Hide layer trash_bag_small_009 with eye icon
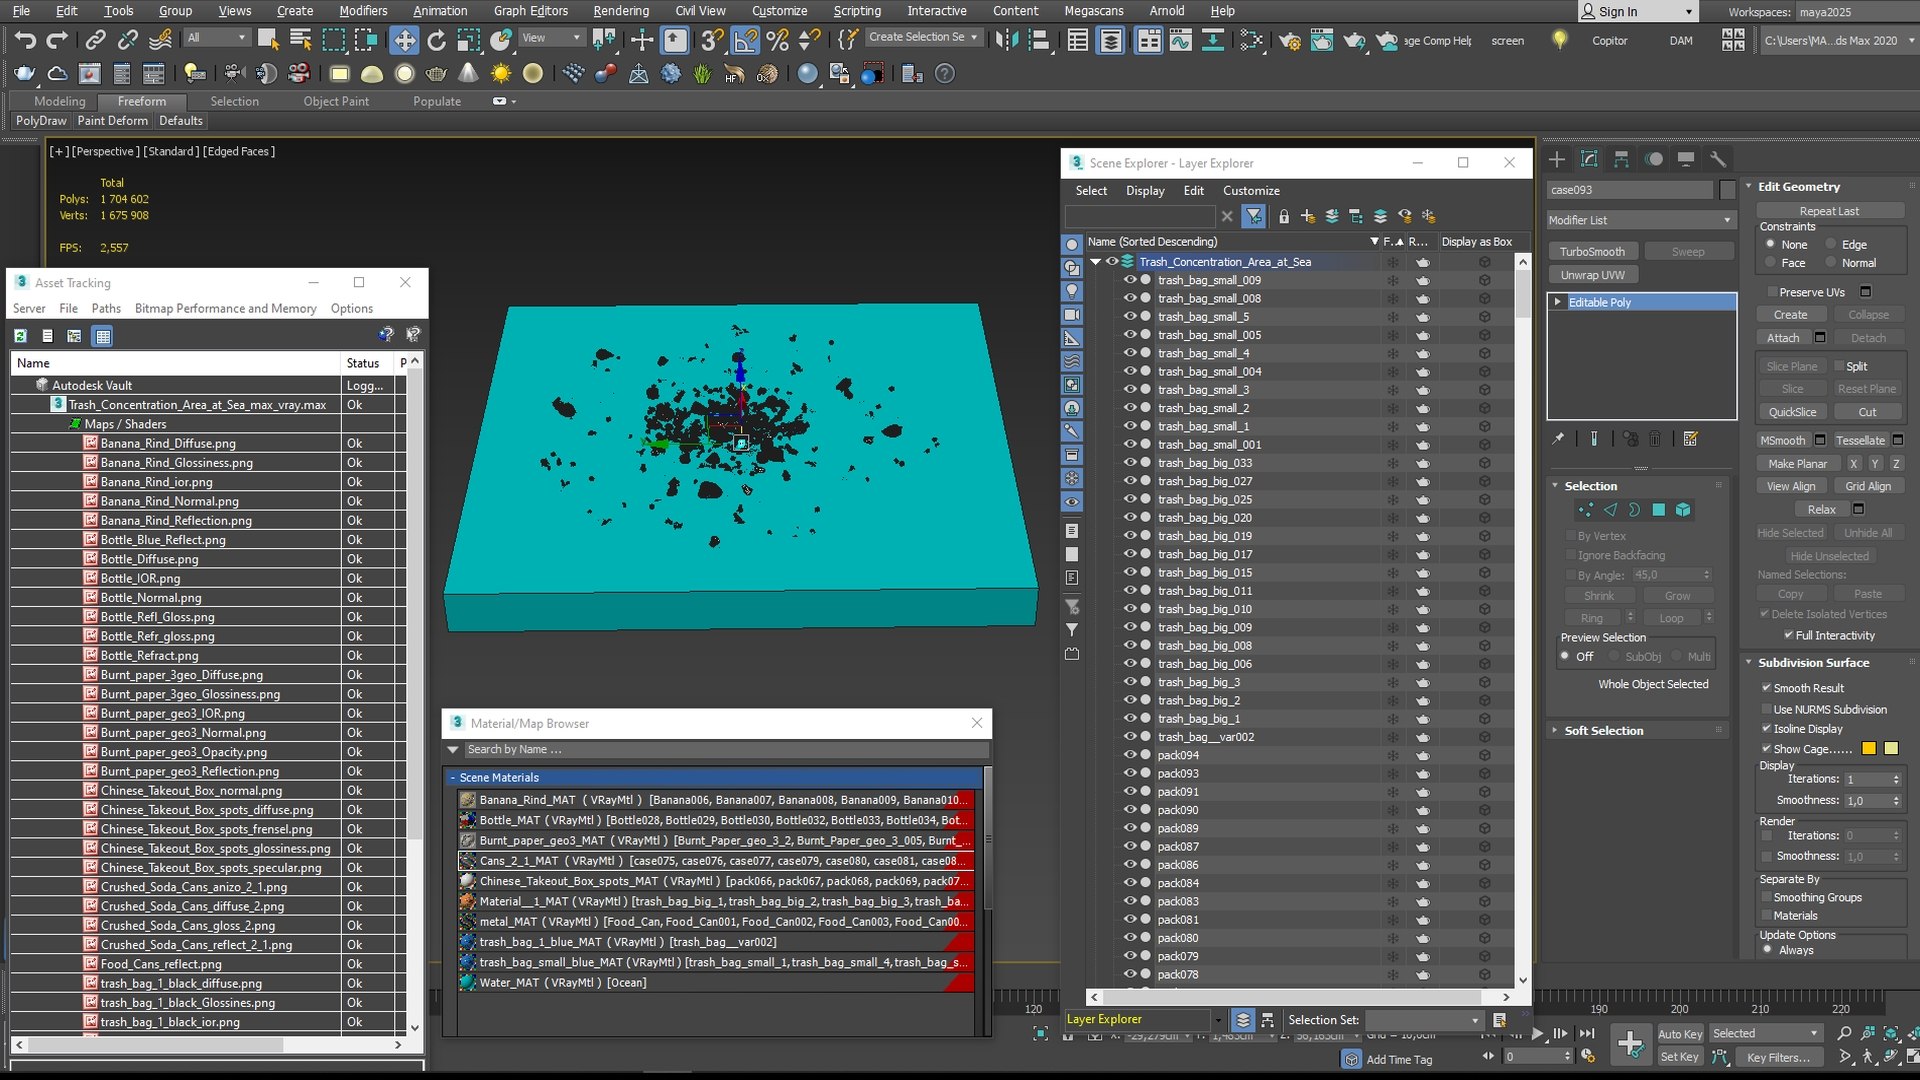The height and width of the screenshot is (1080, 1920). pos(1129,281)
